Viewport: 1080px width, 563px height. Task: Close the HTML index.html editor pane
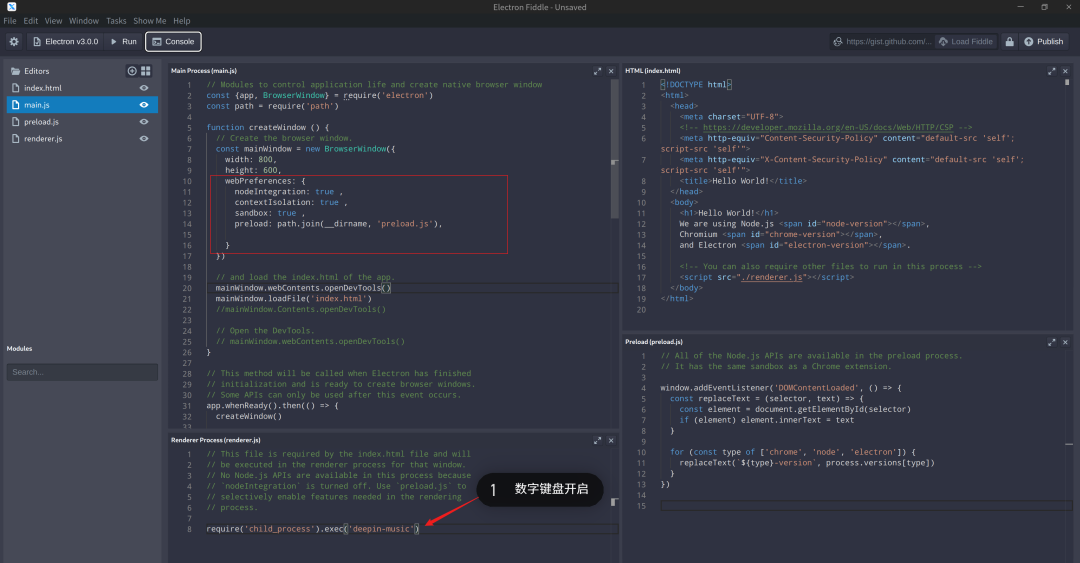pyautogui.click(x=1066, y=71)
